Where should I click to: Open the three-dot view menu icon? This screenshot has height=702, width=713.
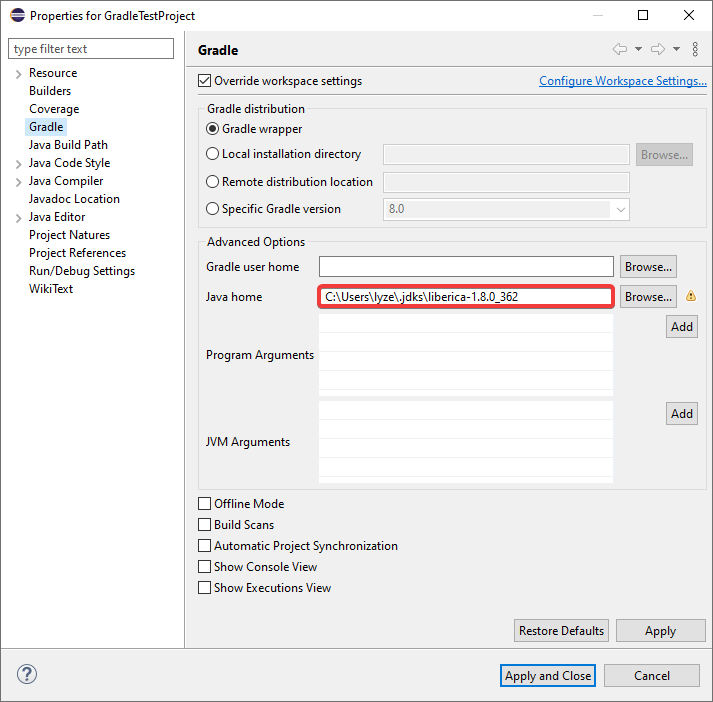[x=695, y=49]
